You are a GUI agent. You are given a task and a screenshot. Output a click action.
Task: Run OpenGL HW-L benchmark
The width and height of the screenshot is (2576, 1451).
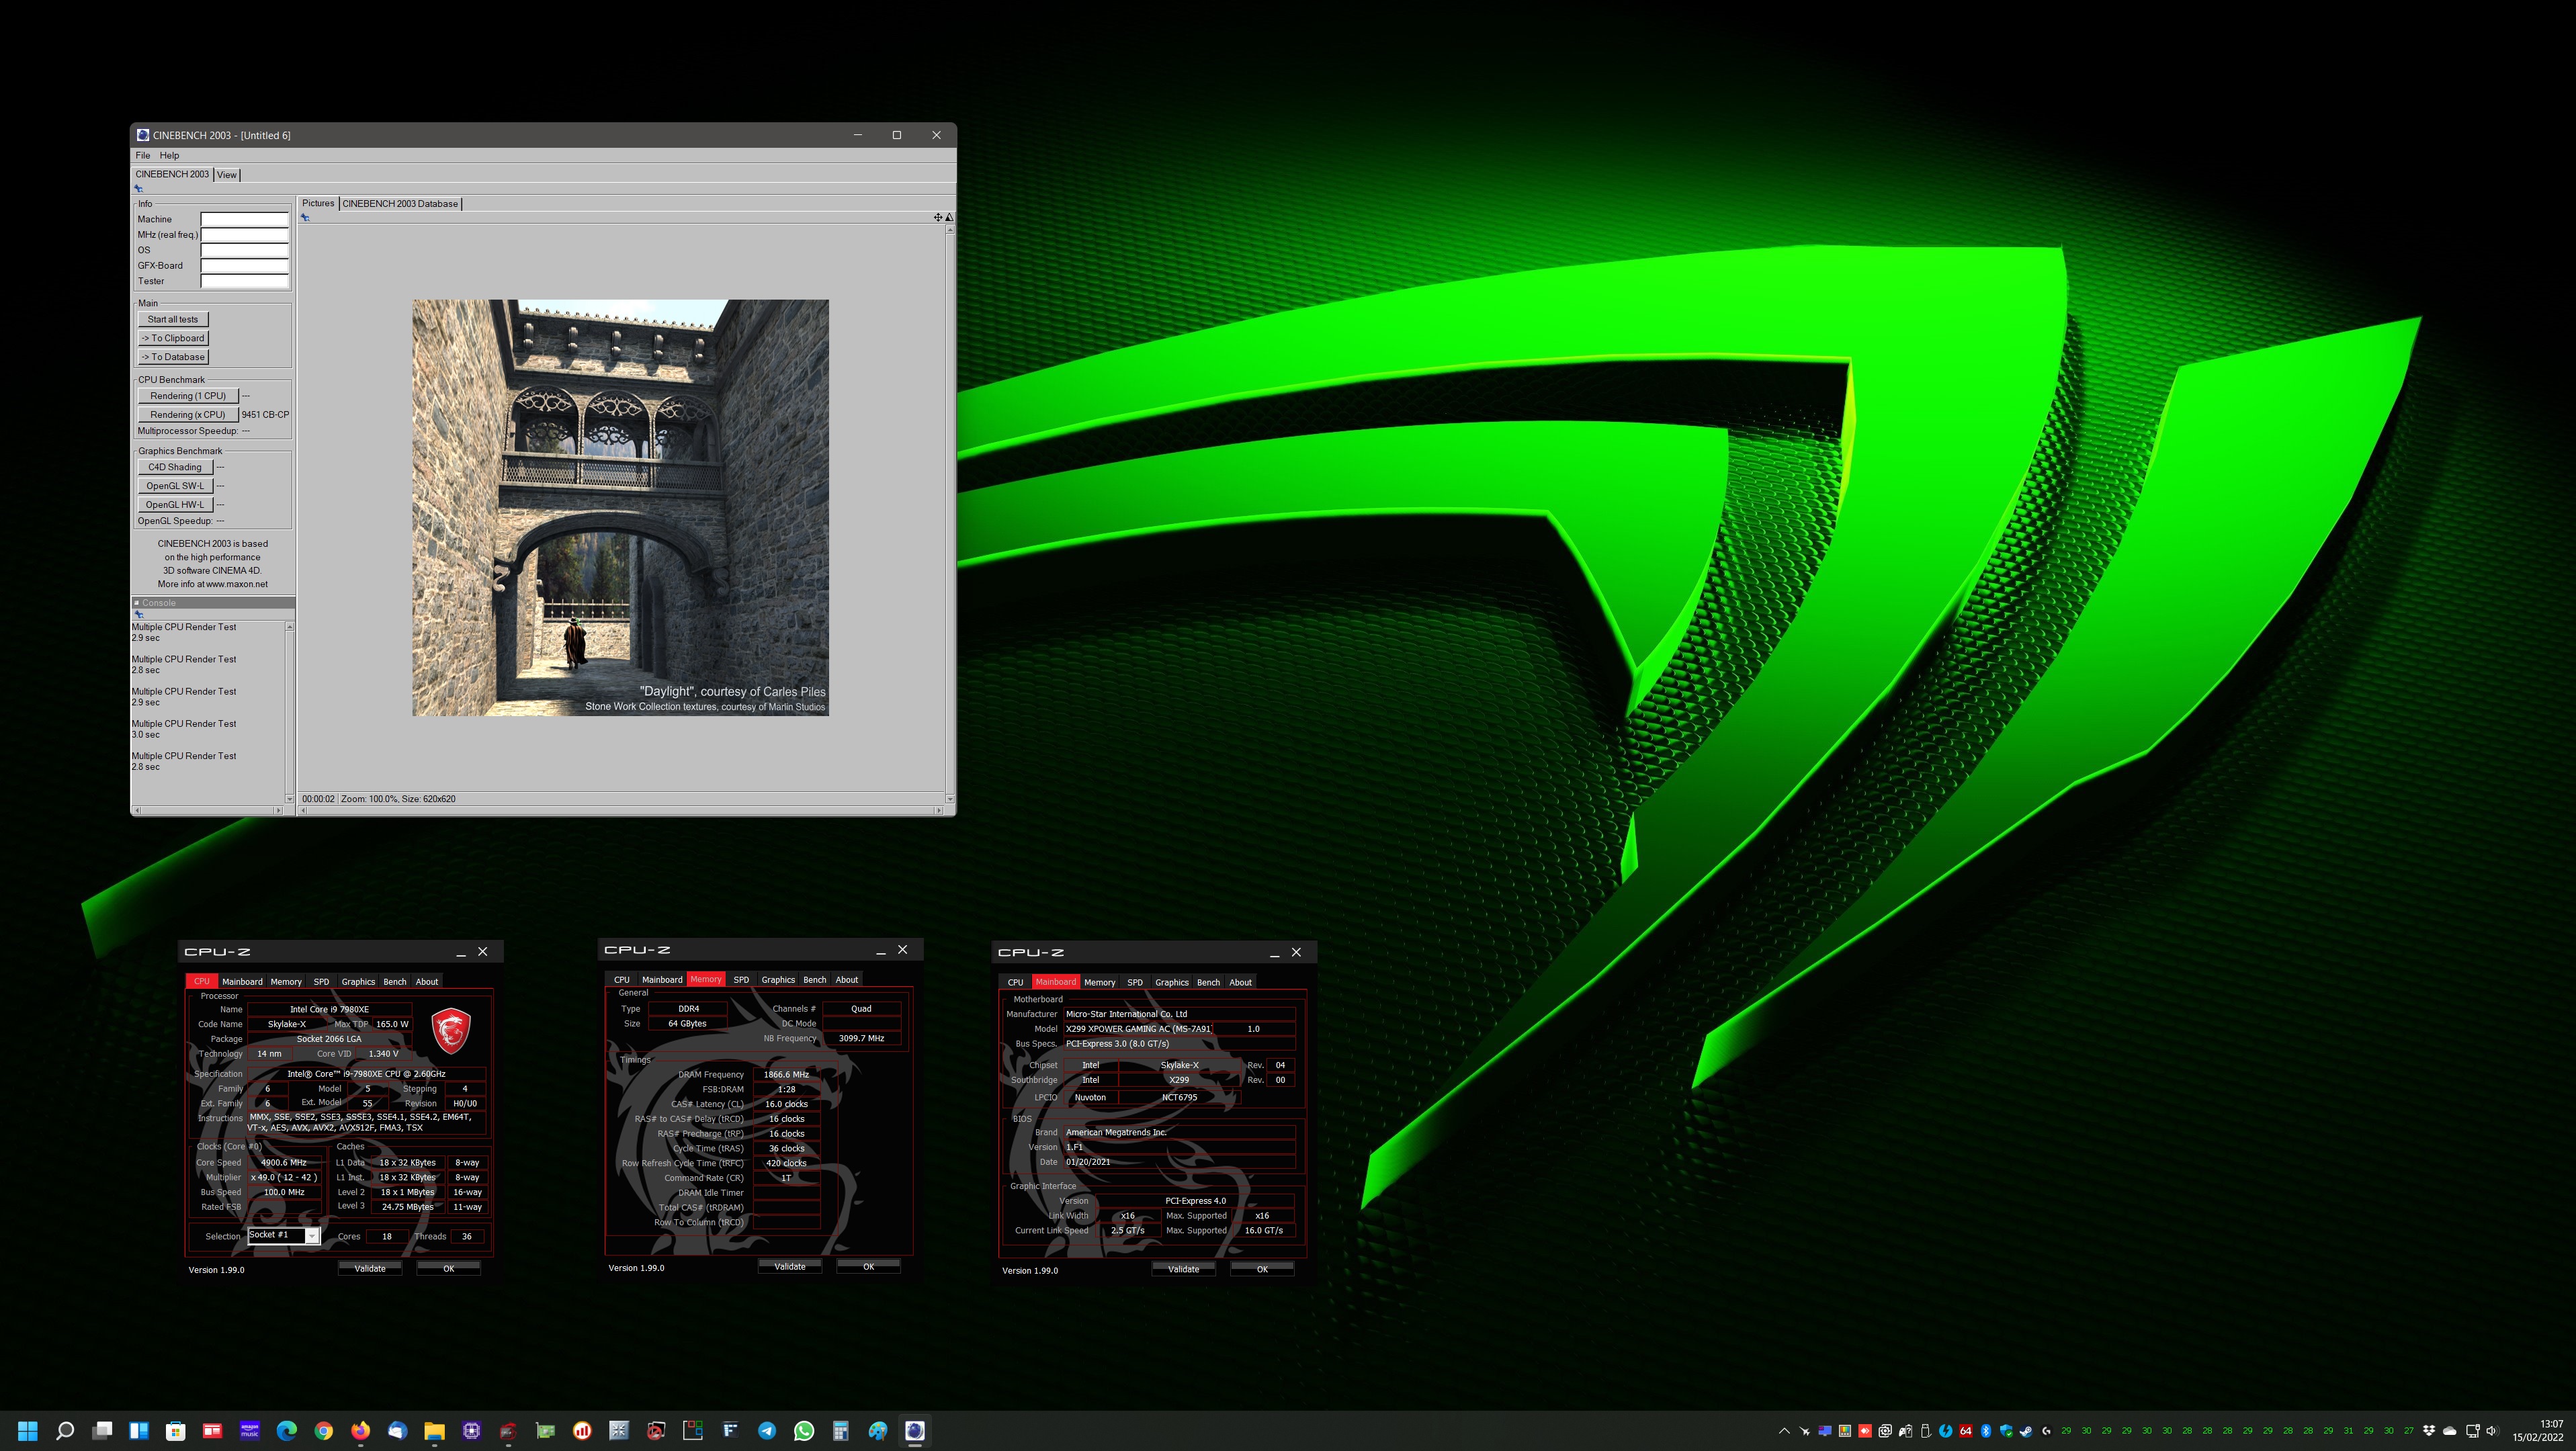click(175, 505)
